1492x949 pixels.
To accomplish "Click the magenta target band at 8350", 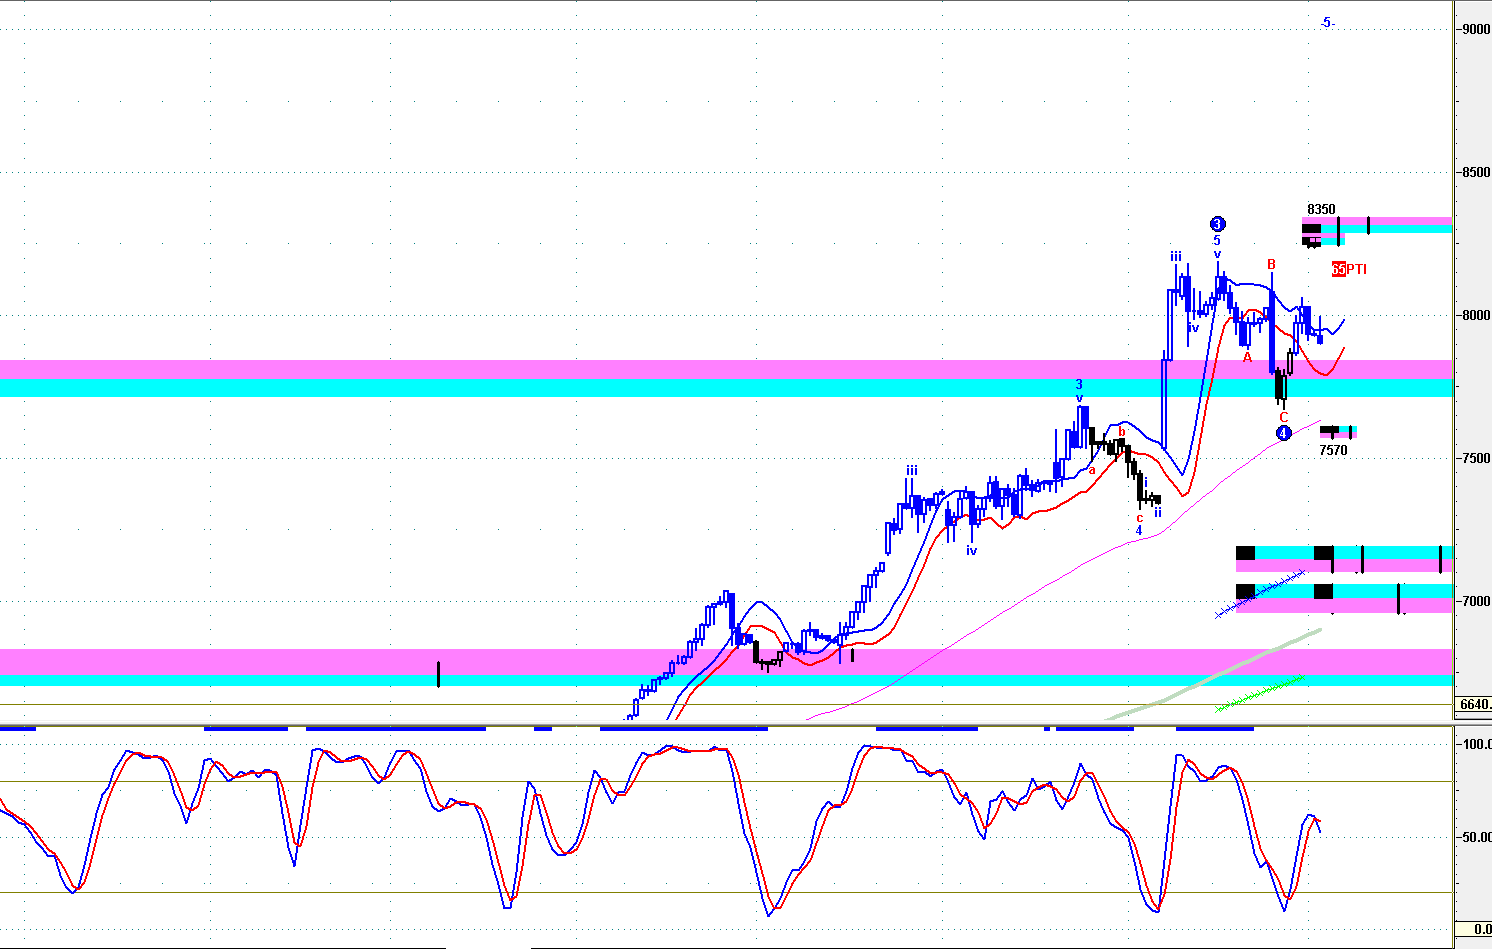I will click(x=1400, y=221).
